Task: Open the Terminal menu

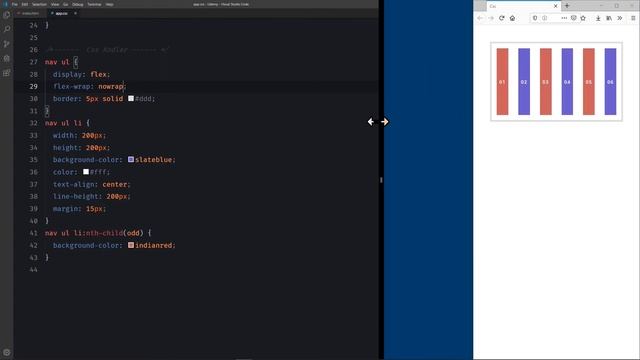Action: click(94, 4)
